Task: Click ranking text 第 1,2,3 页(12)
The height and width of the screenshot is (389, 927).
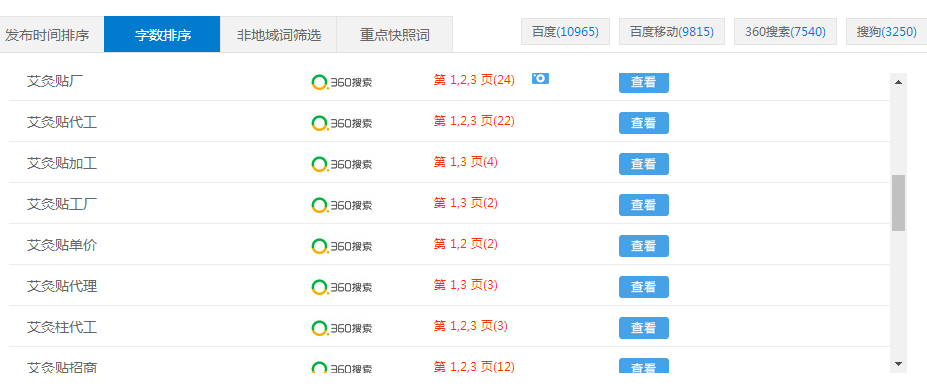Action: [x=474, y=367]
